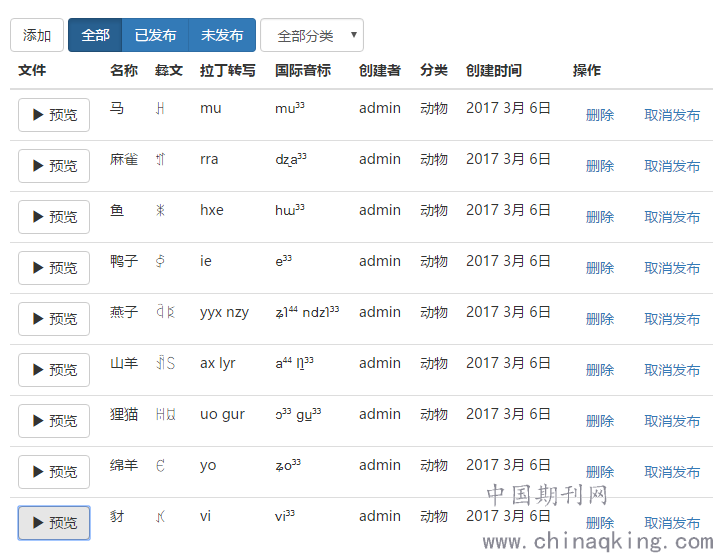This screenshot has width=713, height=553.
Task: Unpublish the 马 entry via 取消发布
Action: point(672,115)
